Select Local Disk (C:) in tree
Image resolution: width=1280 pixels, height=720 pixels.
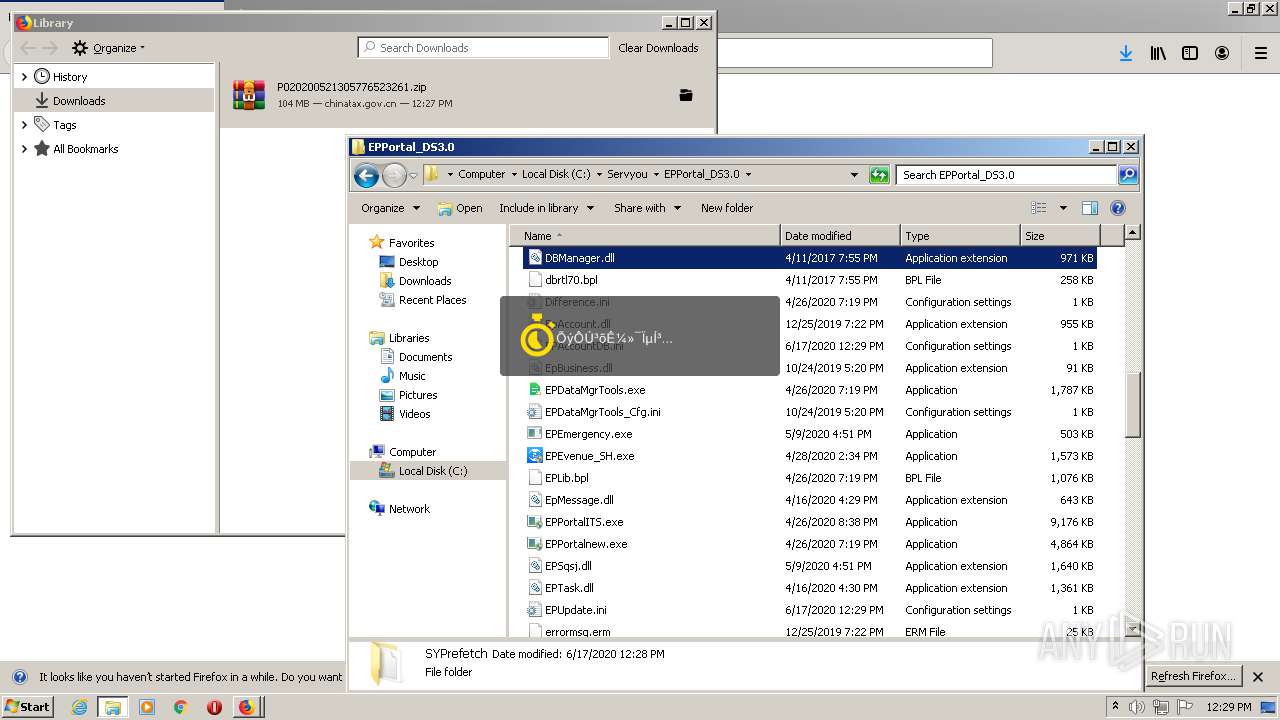[x=423, y=471]
